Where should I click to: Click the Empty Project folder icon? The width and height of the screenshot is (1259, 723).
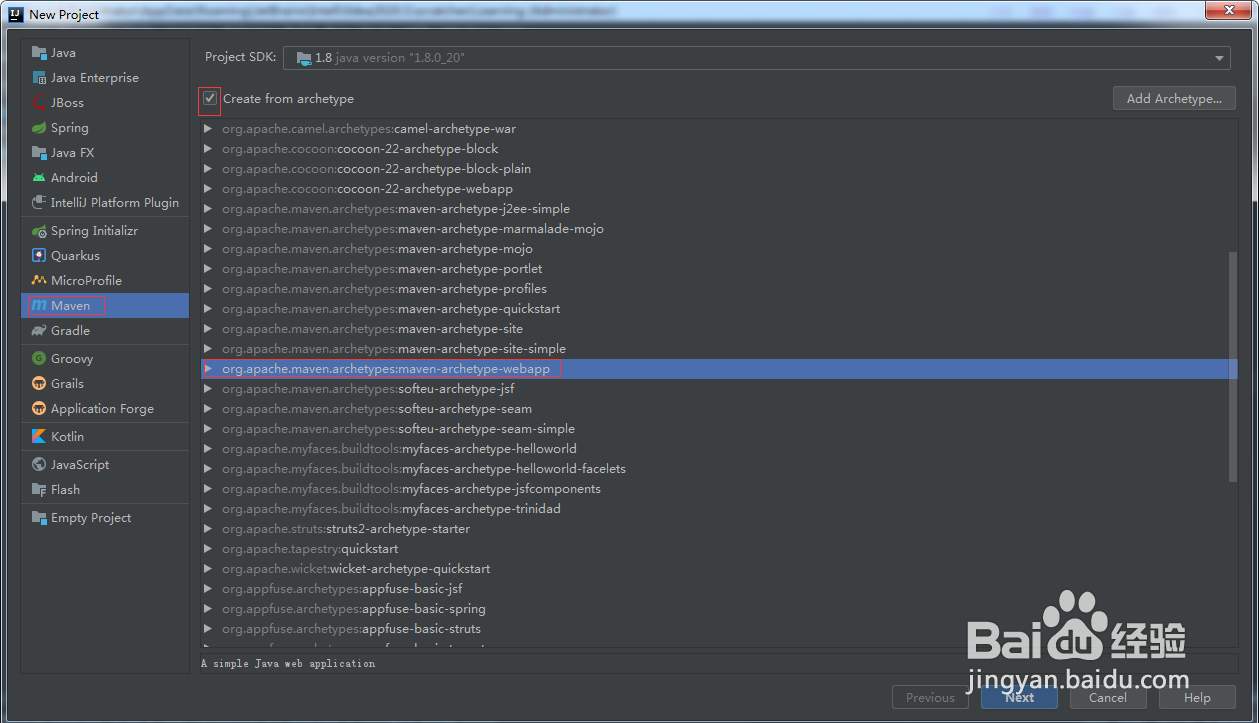pos(39,518)
